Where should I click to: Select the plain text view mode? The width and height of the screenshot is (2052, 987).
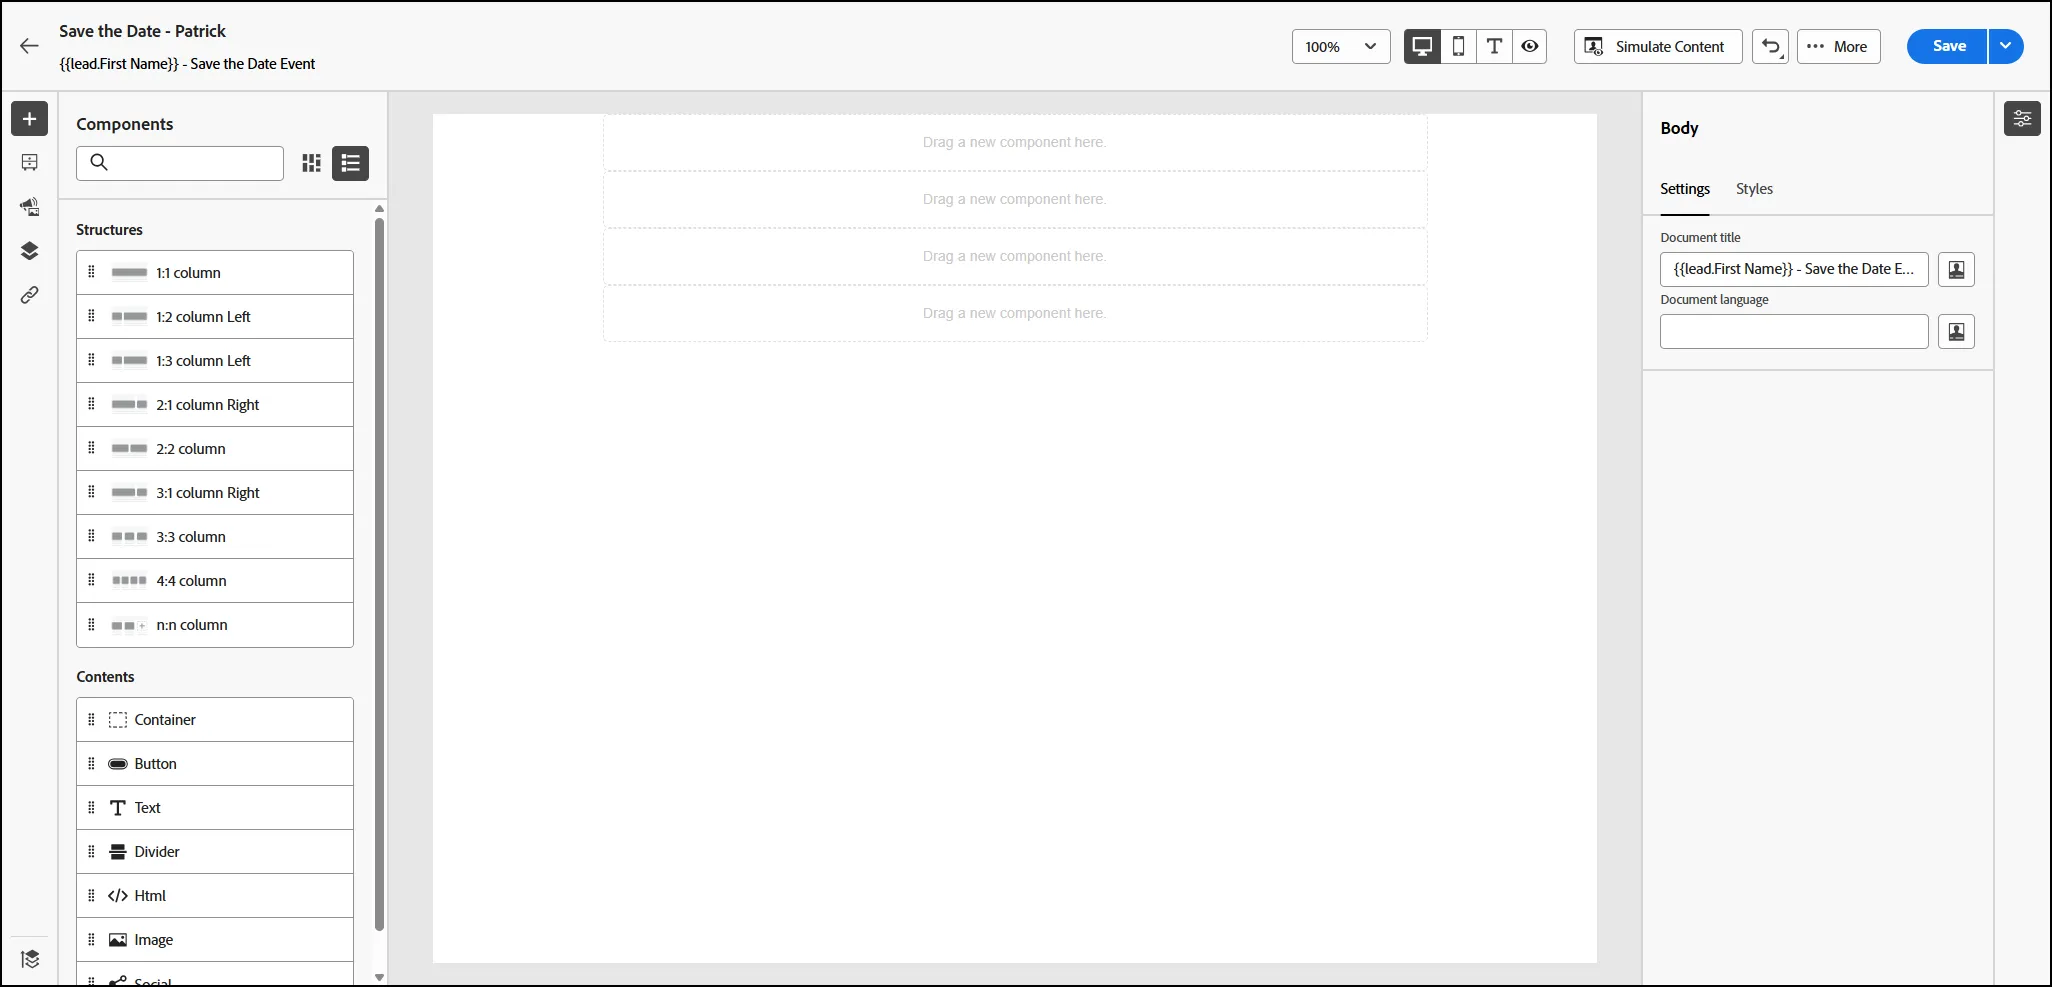click(1494, 46)
